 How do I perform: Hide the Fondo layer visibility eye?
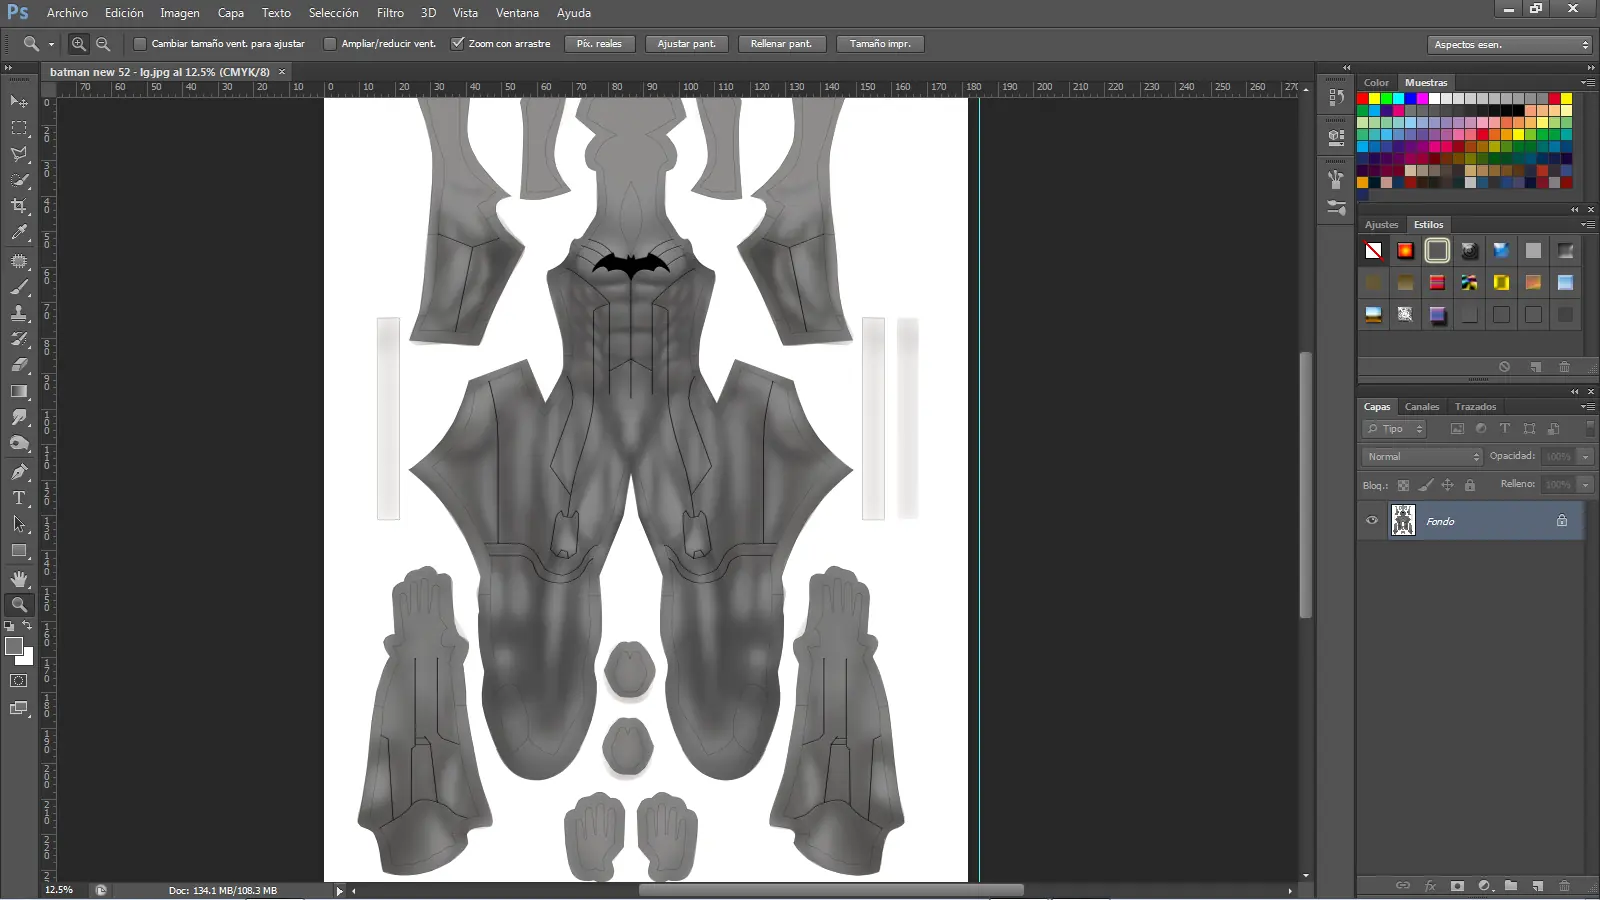click(x=1372, y=521)
